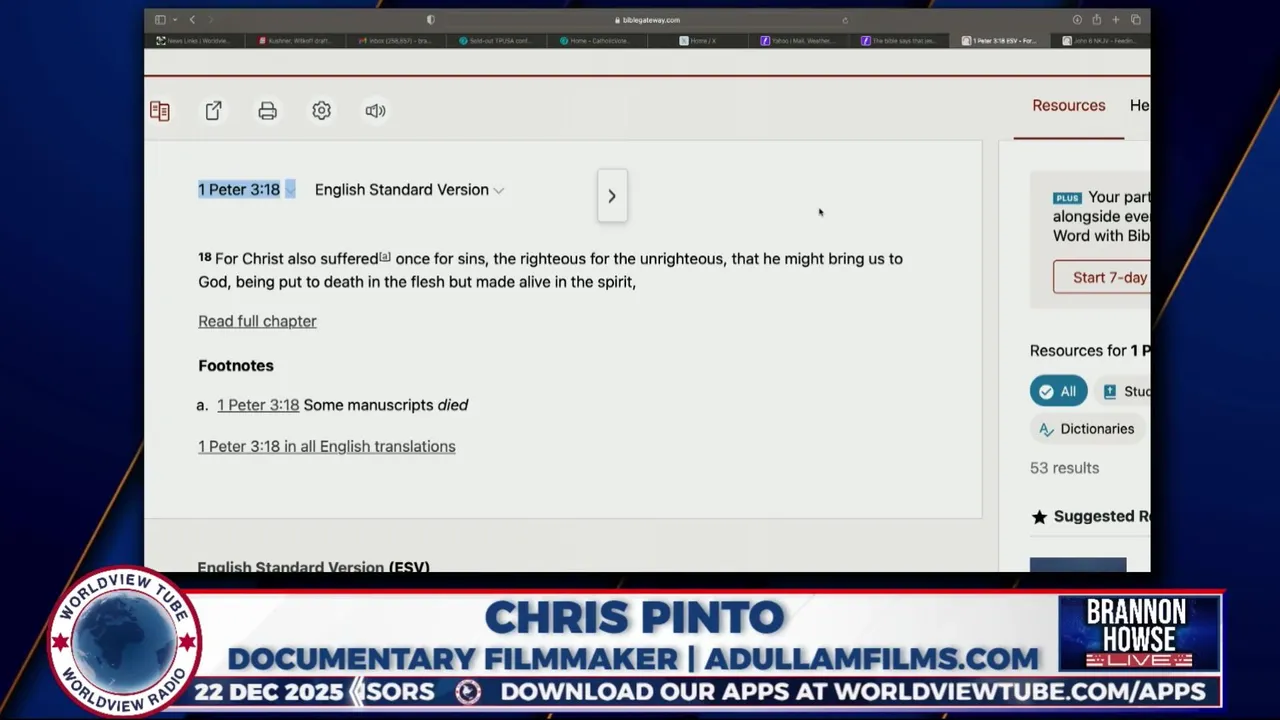Open the 1 Peter 3:18 footnote reference link
The width and height of the screenshot is (1280, 720).
258,405
